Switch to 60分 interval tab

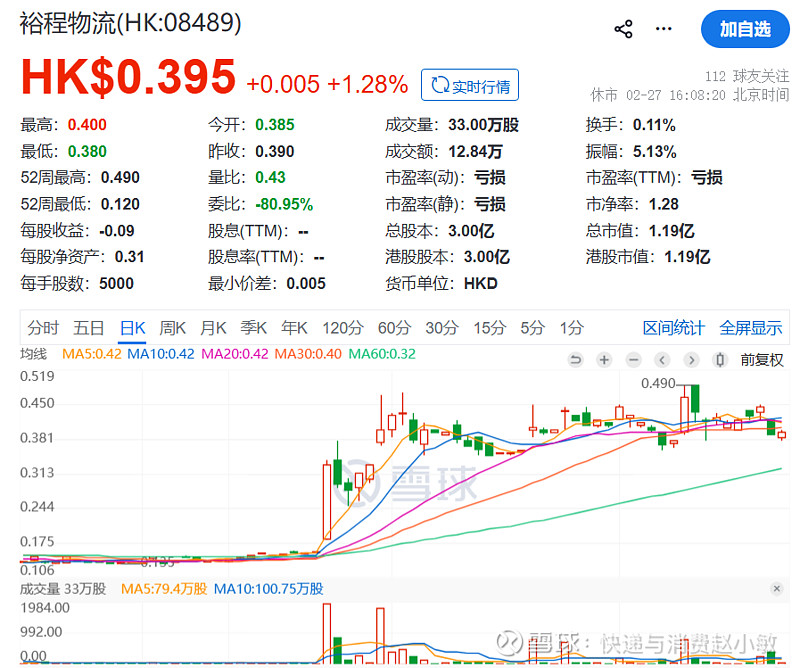click(394, 328)
